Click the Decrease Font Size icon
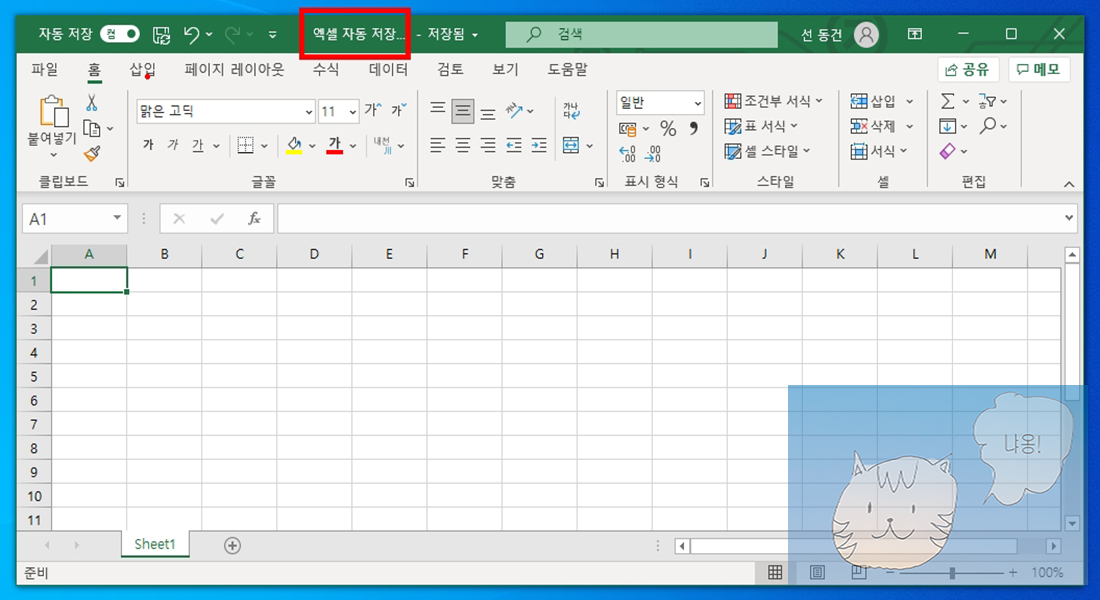 coord(399,110)
